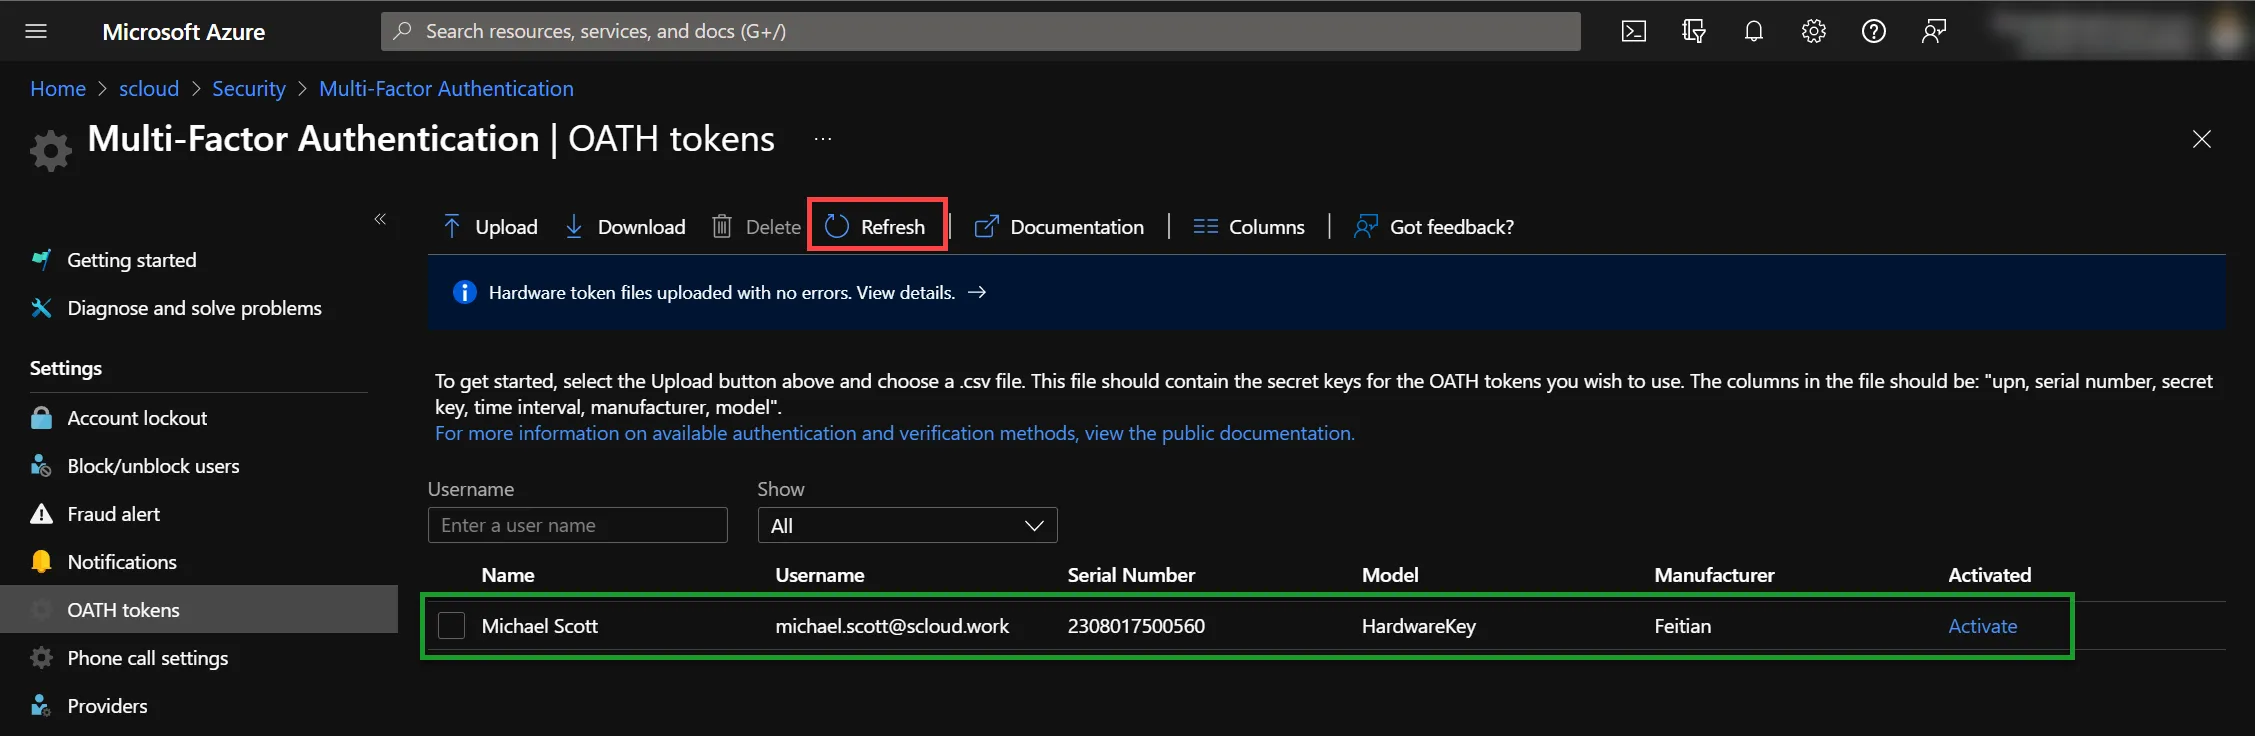This screenshot has width=2255, height=736.
Task: Open the public documentation link on authentication methods
Action: [x=895, y=433]
